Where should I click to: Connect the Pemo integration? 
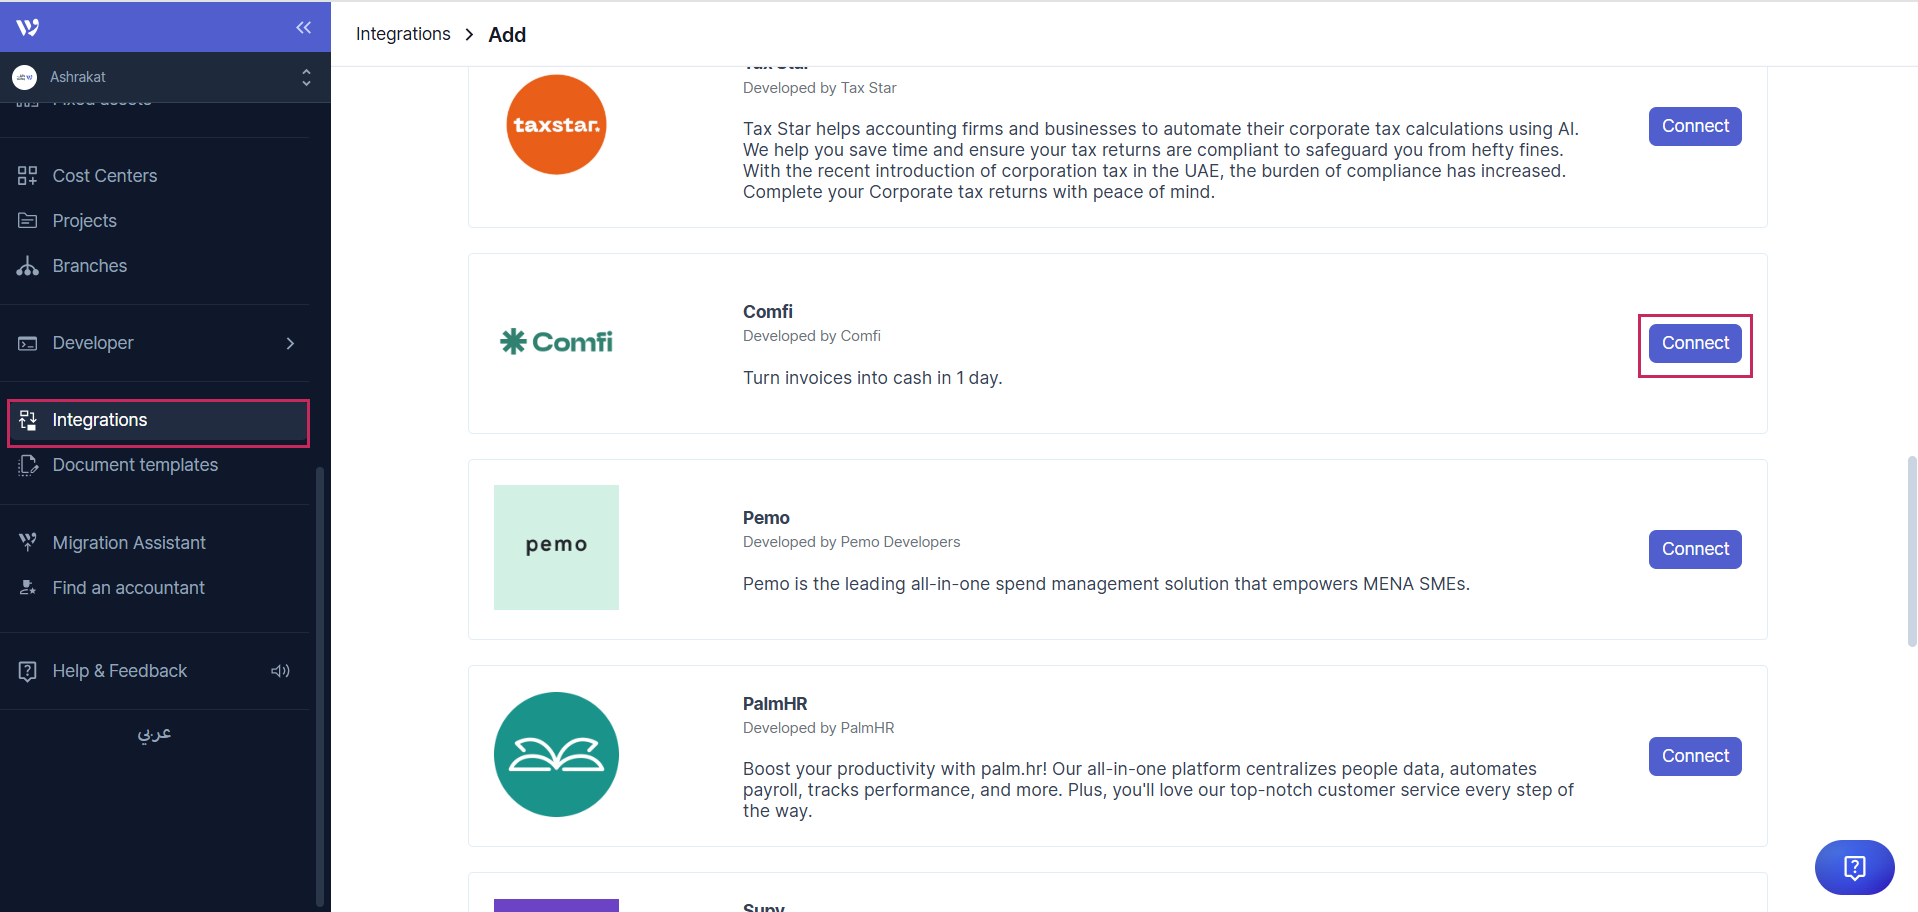pyautogui.click(x=1695, y=549)
